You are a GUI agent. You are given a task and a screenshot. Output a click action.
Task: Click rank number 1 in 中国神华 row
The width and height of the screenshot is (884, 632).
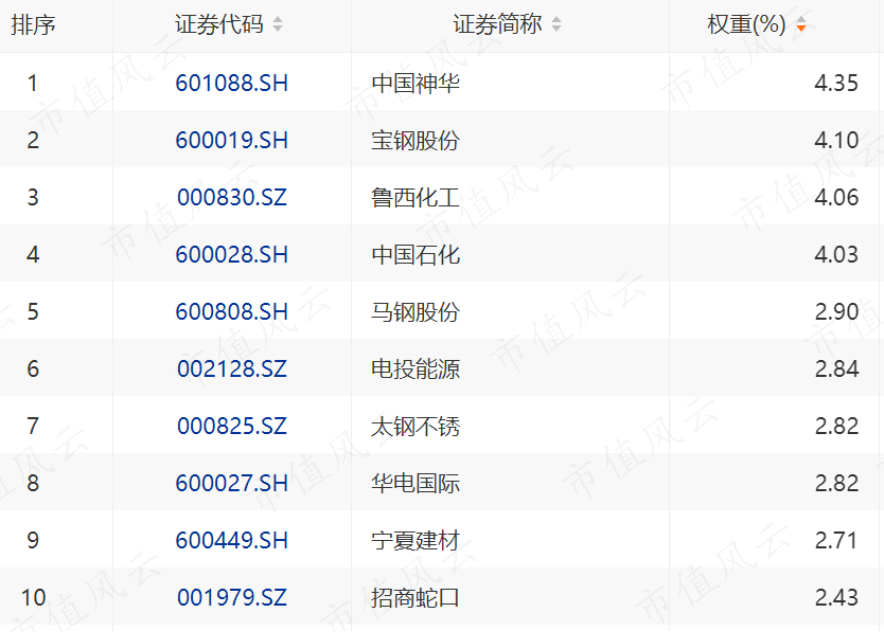coord(33,83)
